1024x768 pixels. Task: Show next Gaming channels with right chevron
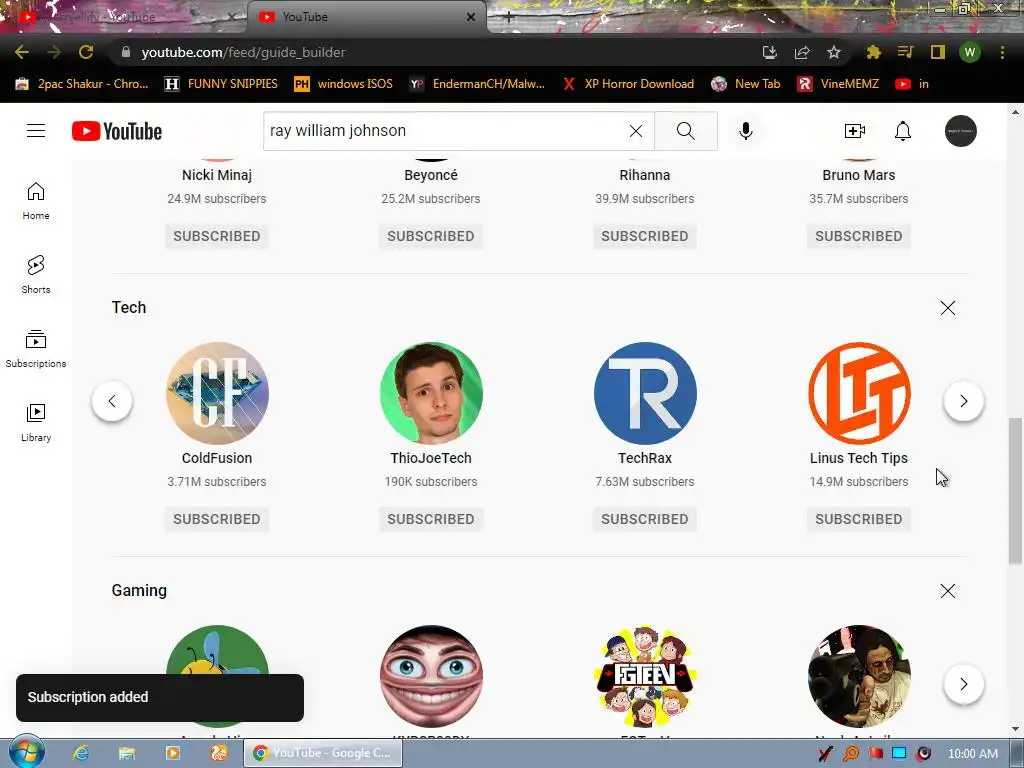coord(963,684)
